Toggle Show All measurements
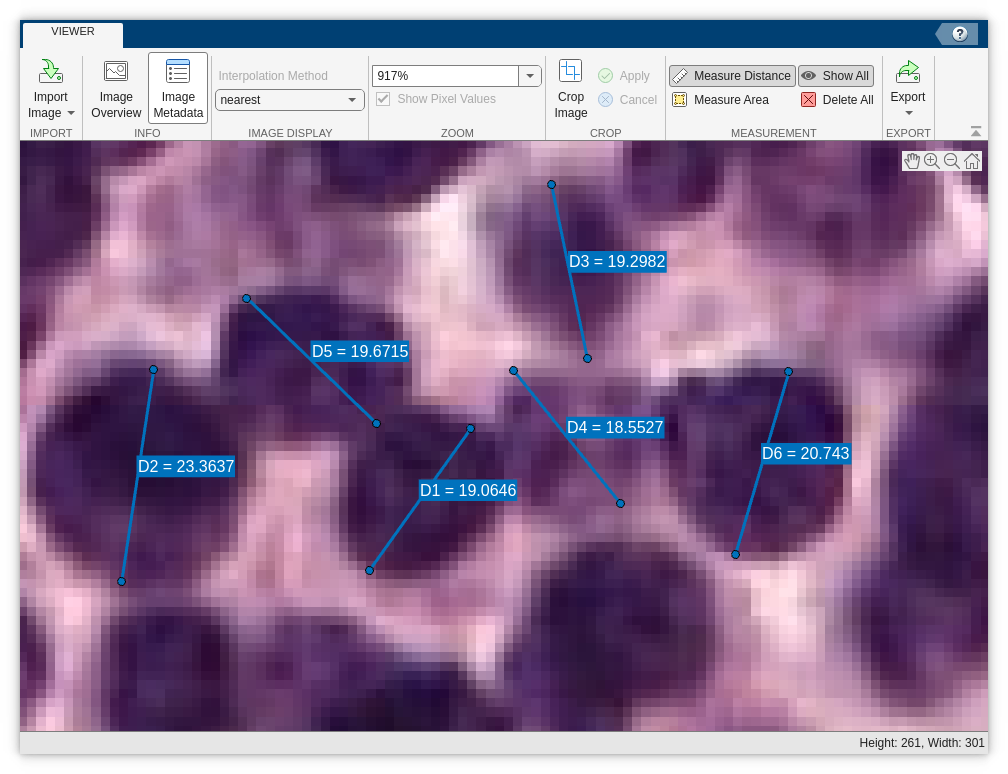Image resolution: width=1008 pixels, height=774 pixels. coord(836,75)
